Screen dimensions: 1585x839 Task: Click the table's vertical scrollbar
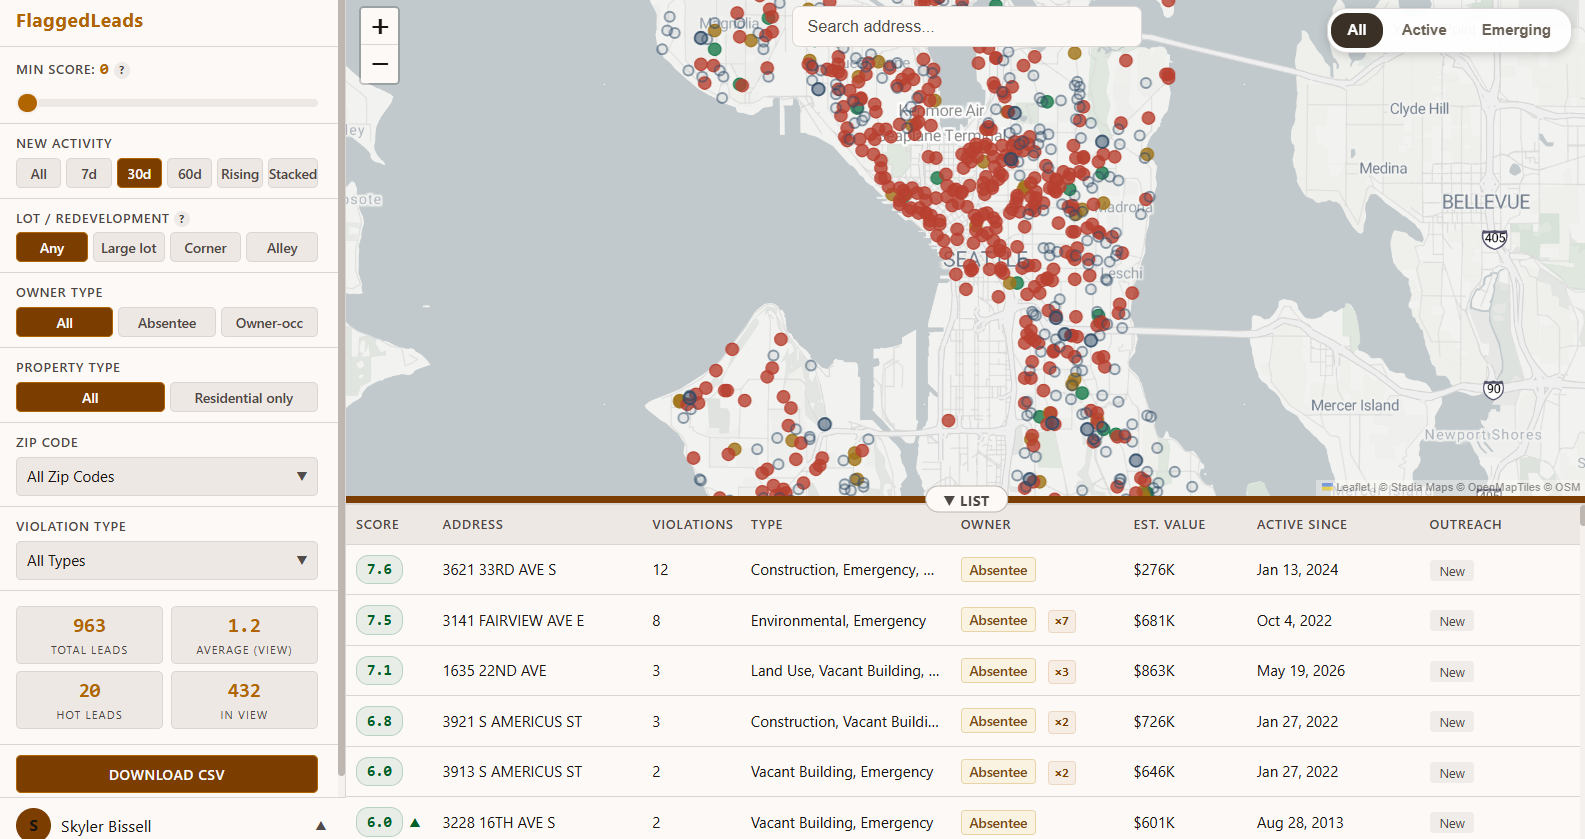(1581, 515)
